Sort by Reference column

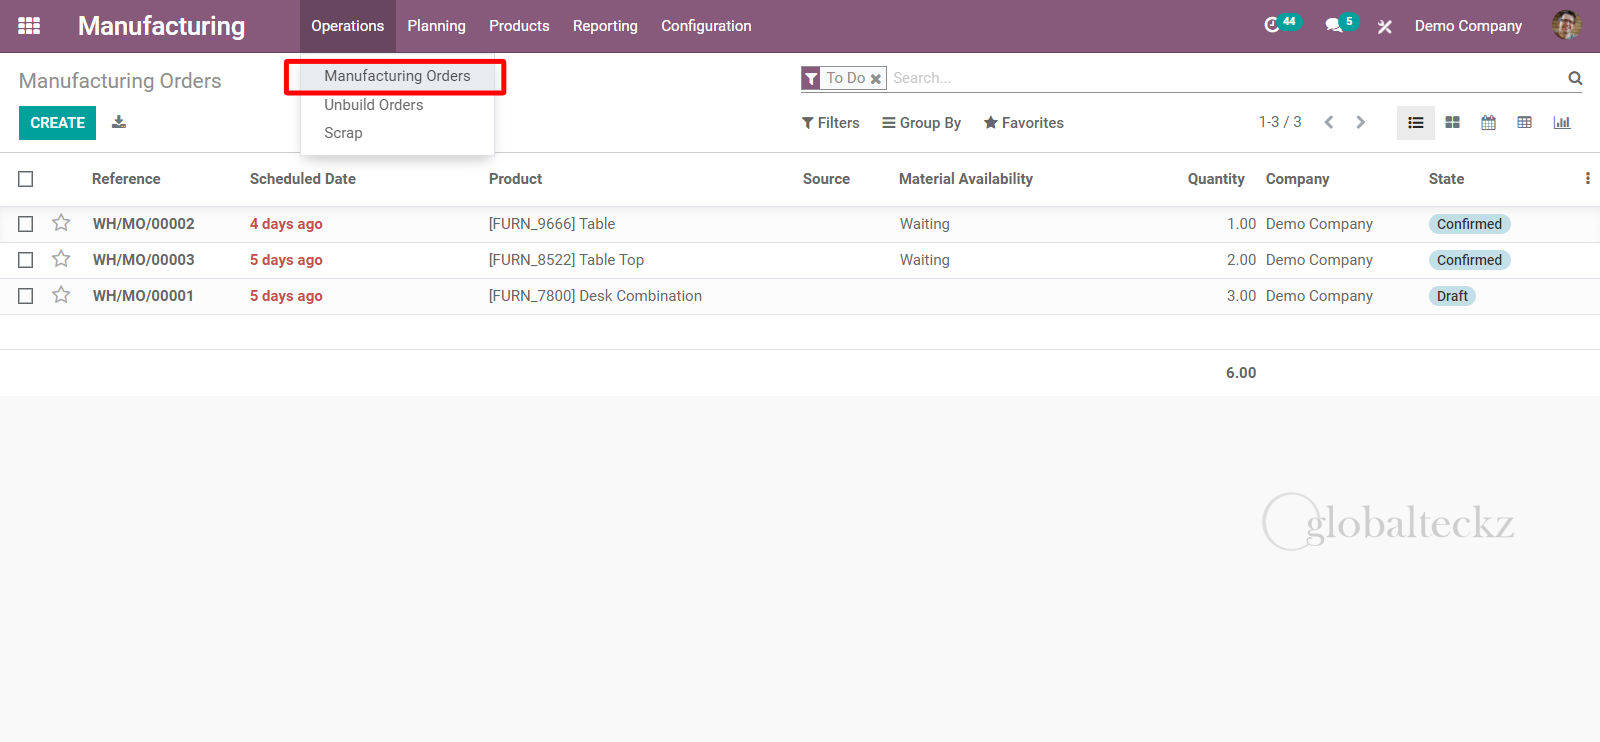(126, 179)
